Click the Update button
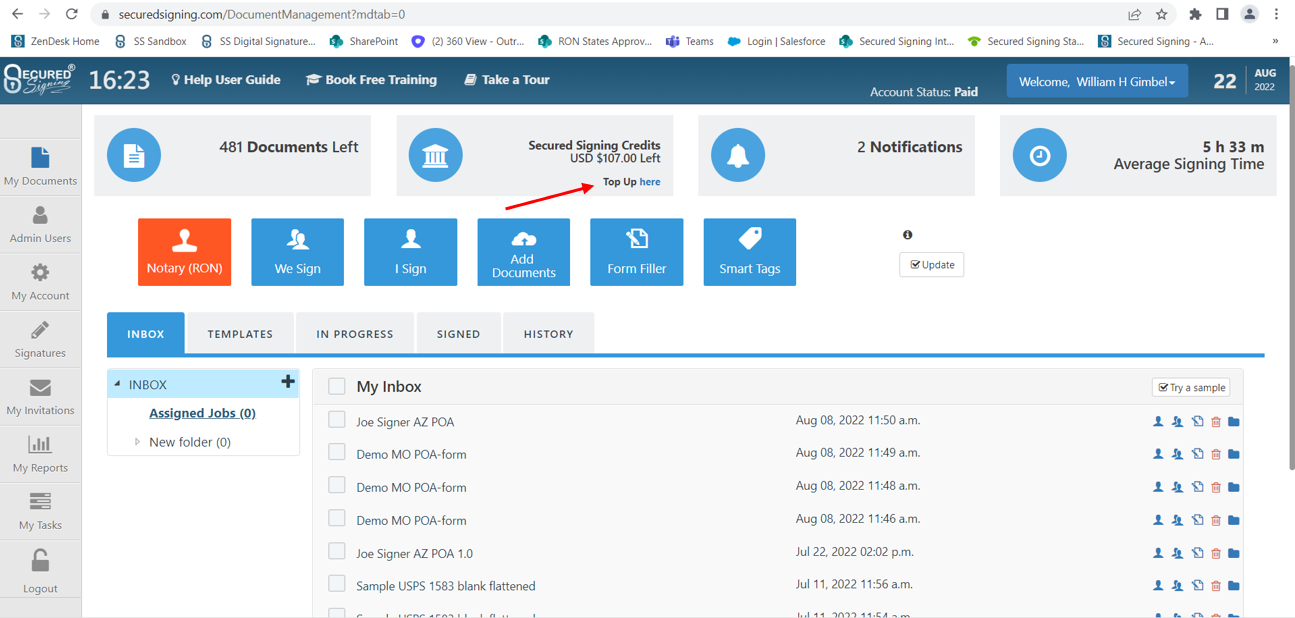This screenshot has width=1295, height=618. pyautogui.click(x=931, y=265)
